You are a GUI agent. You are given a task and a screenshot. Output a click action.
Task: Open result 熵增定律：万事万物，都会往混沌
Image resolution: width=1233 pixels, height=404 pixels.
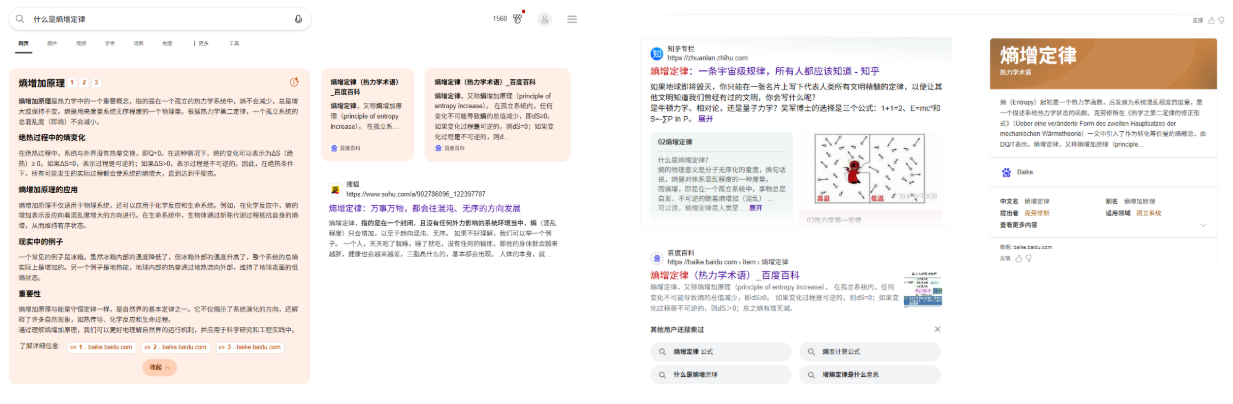click(x=424, y=209)
